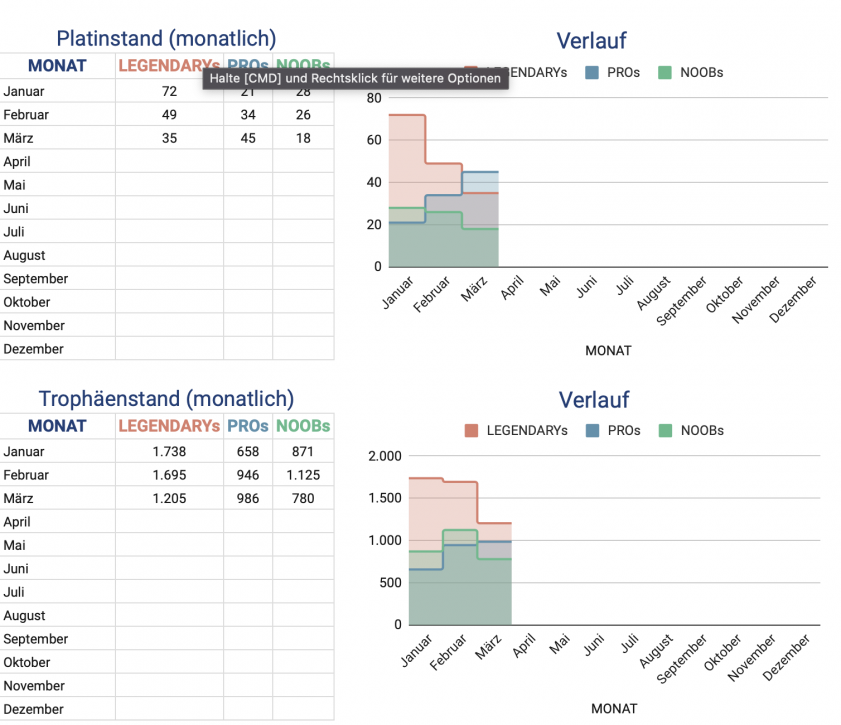Click the green NOOBs legend swatch in the upper chart
The width and height of the screenshot is (841, 725).
pyautogui.click(x=665, y=72)
